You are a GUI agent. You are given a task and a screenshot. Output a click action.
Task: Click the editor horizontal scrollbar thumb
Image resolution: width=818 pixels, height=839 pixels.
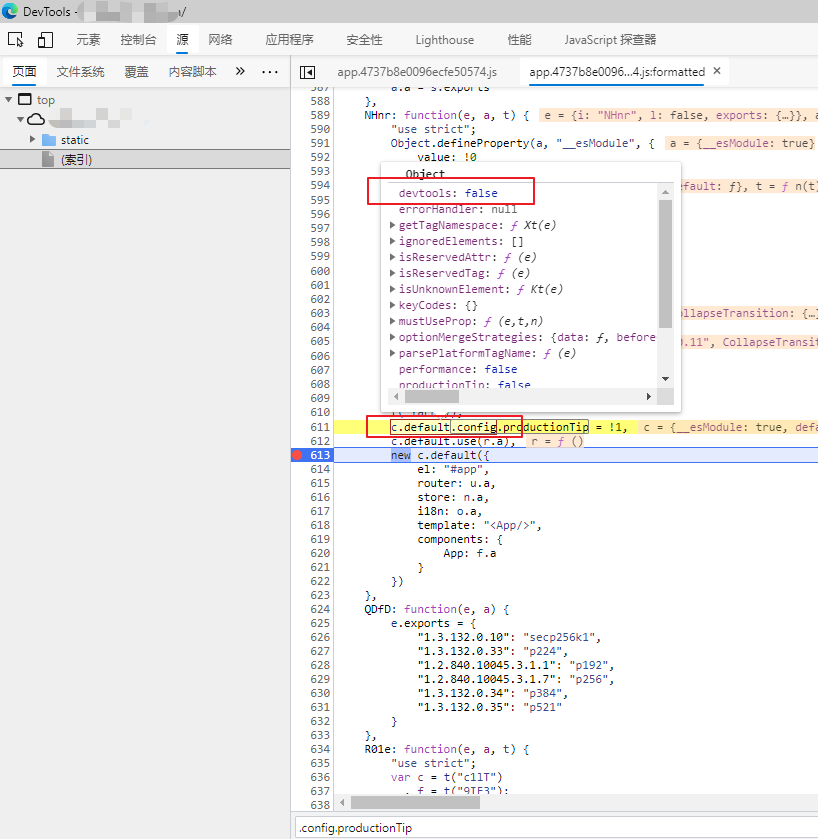coord(415,803)
